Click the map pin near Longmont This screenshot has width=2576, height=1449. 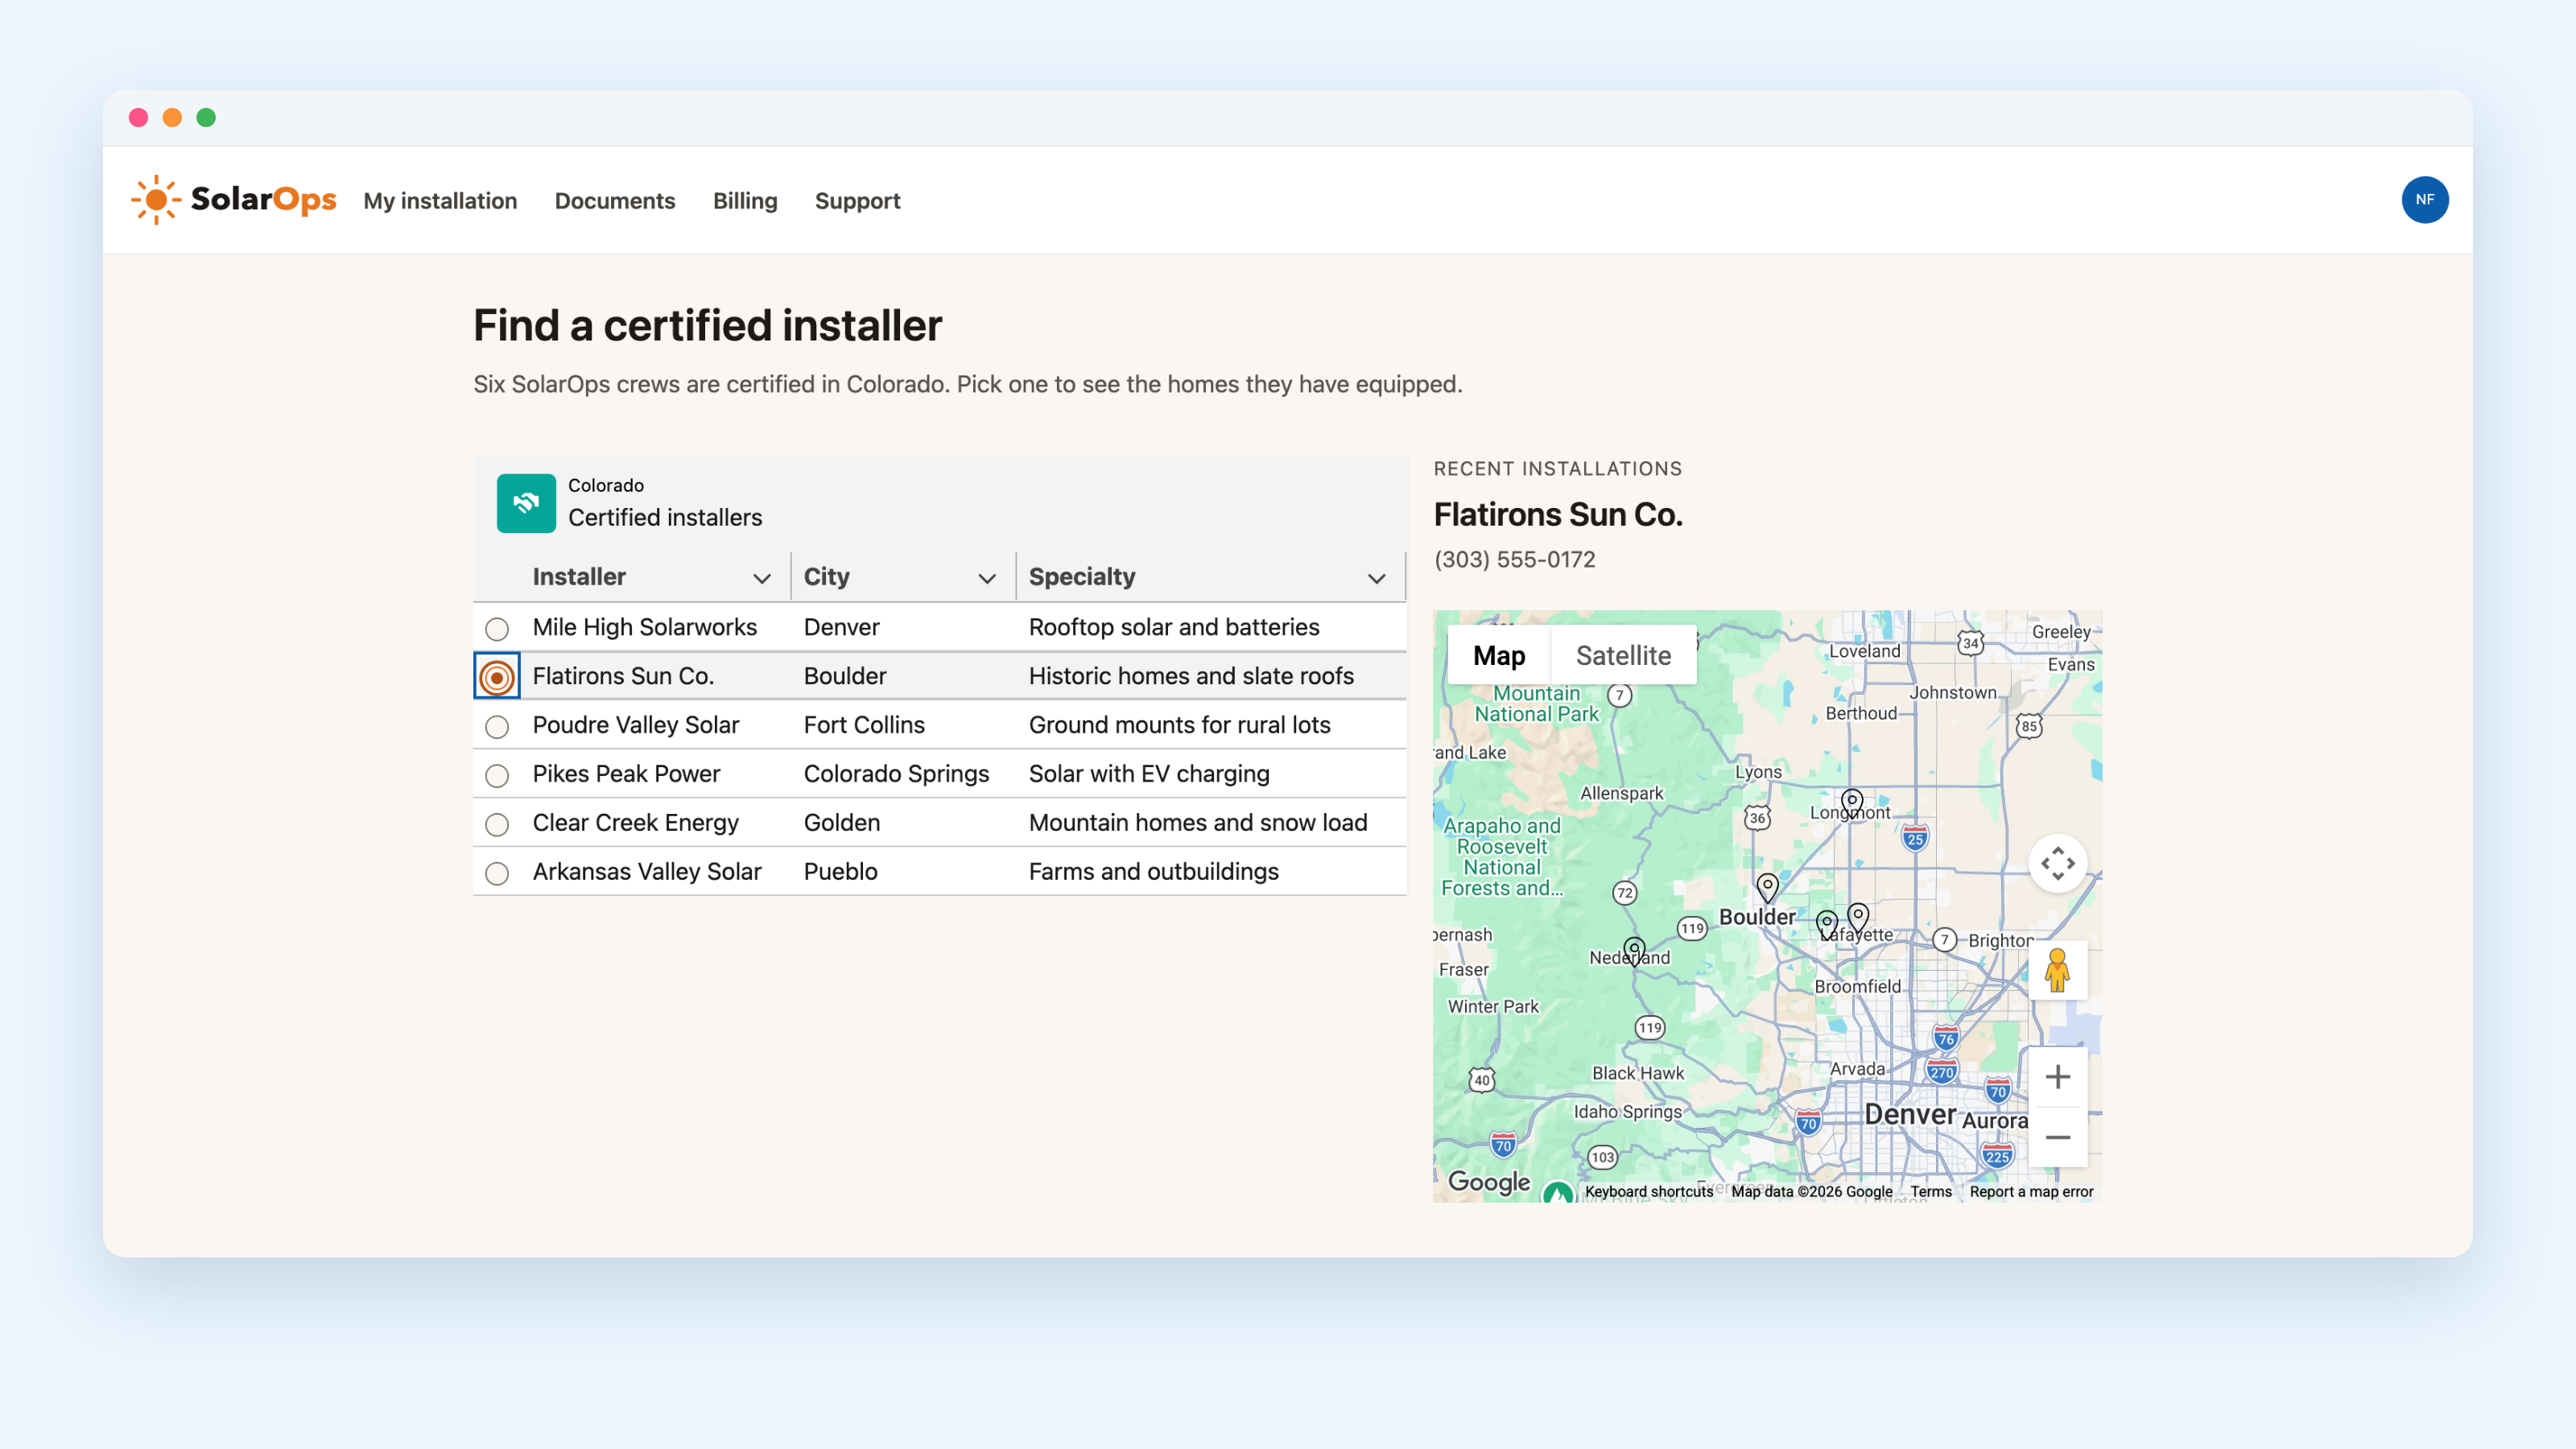click(x=1852, y=803)
